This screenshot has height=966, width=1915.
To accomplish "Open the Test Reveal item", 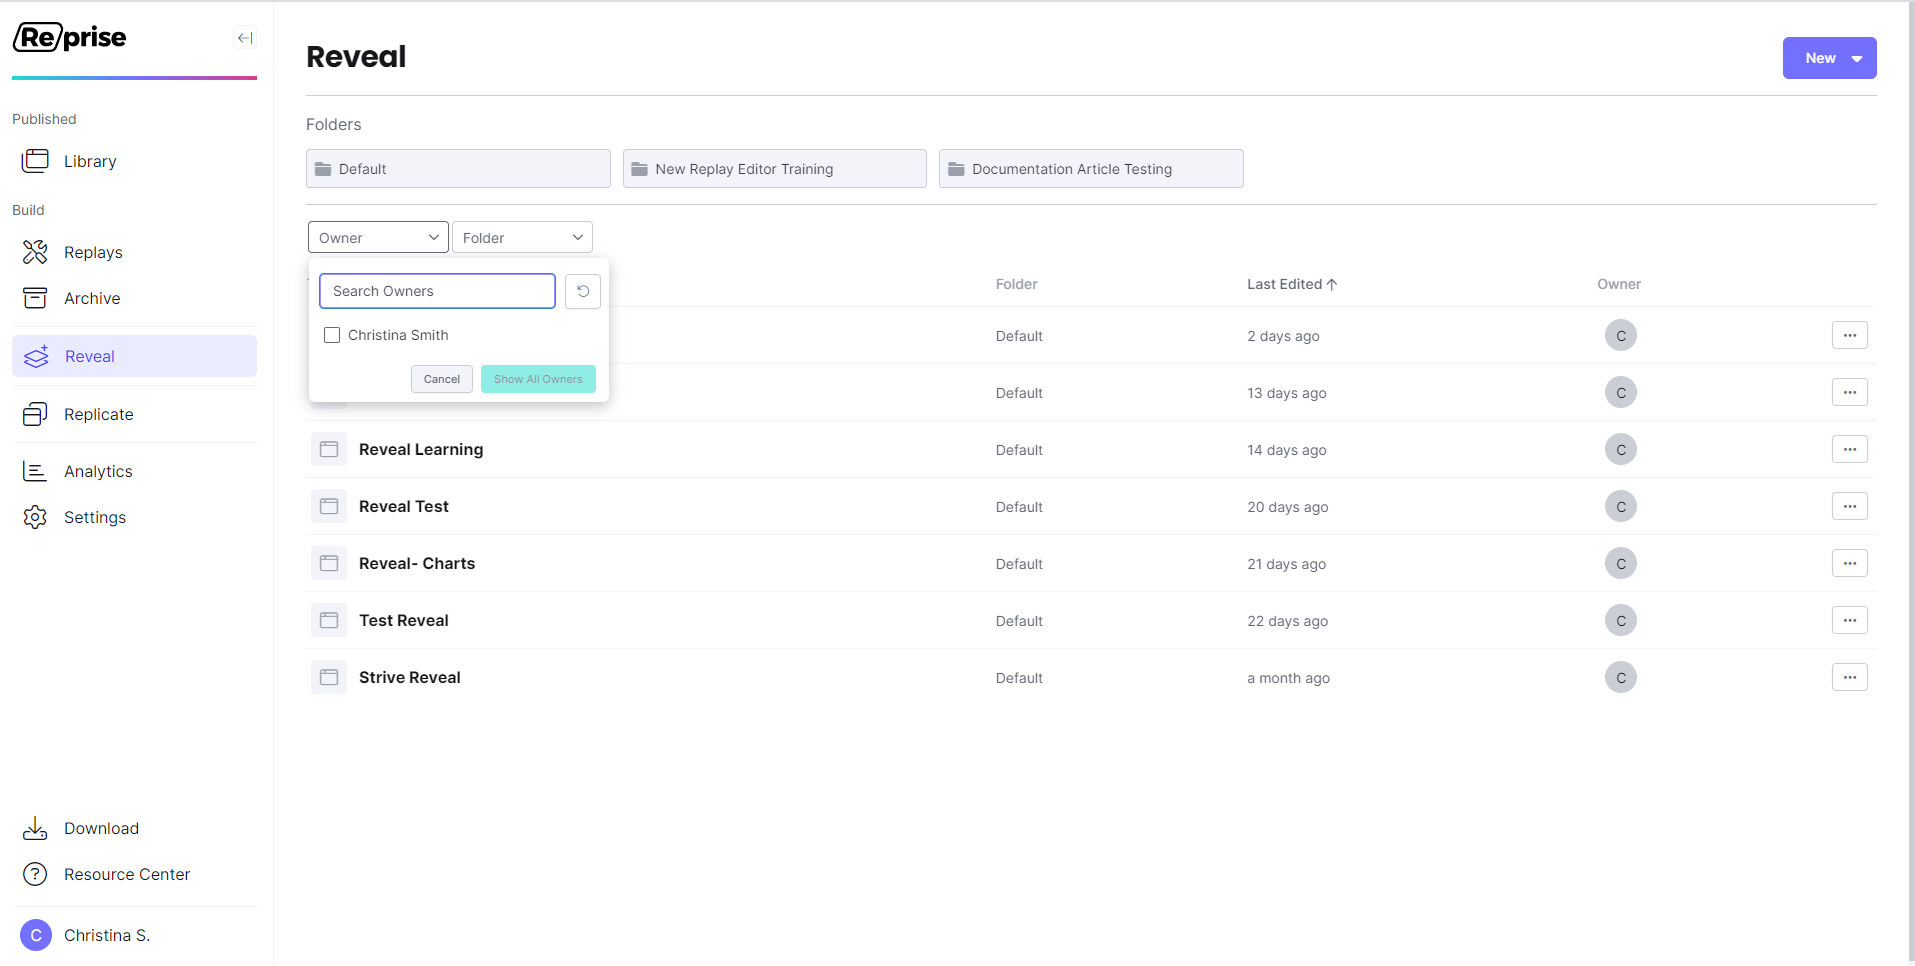I will [404, 620].
